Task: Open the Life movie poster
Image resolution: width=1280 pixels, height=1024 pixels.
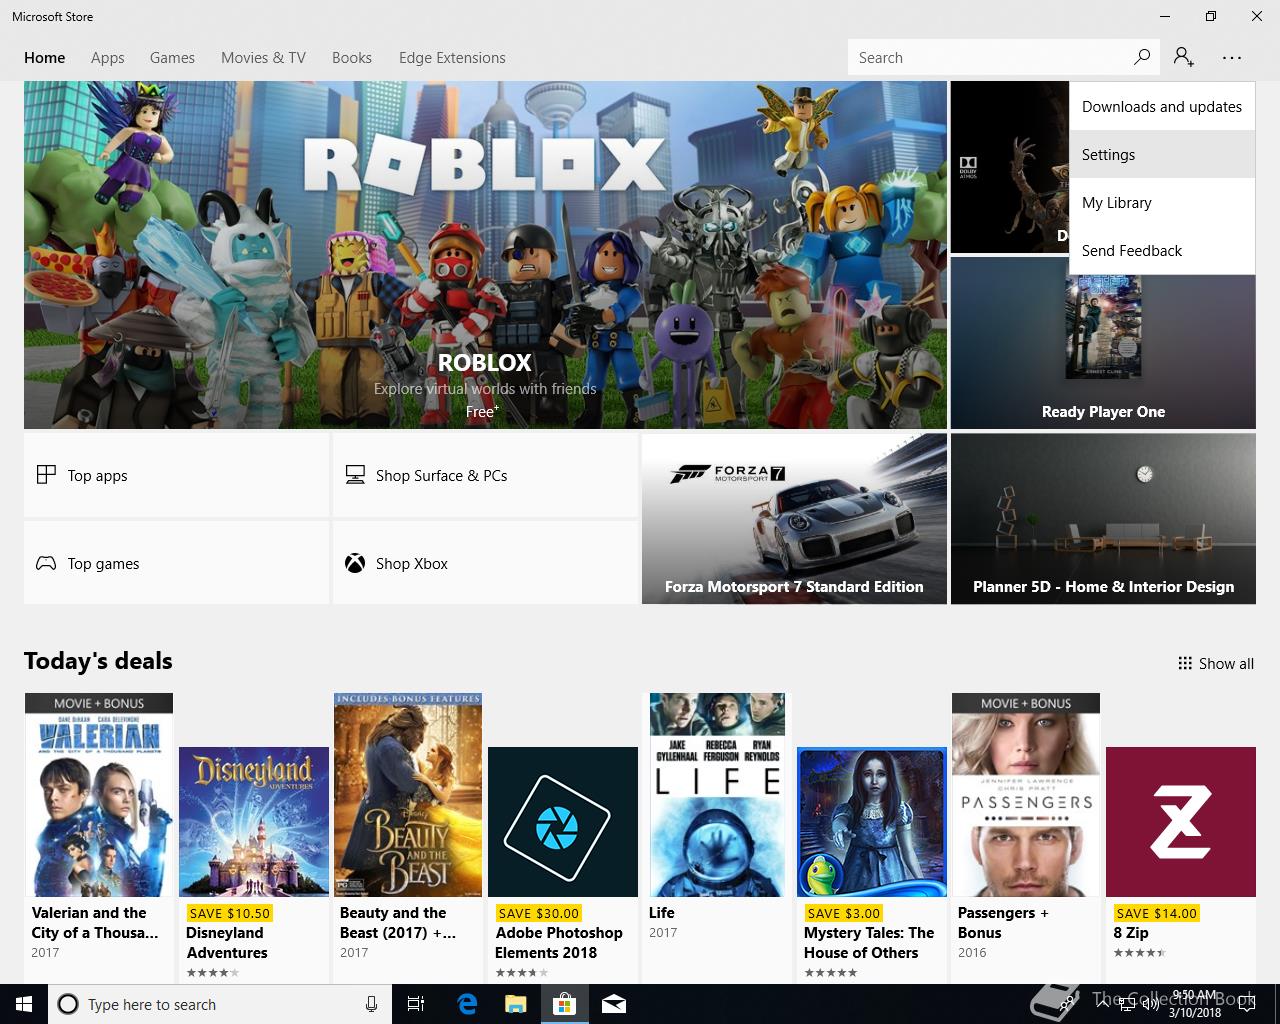Action: [x=717, y=795]
